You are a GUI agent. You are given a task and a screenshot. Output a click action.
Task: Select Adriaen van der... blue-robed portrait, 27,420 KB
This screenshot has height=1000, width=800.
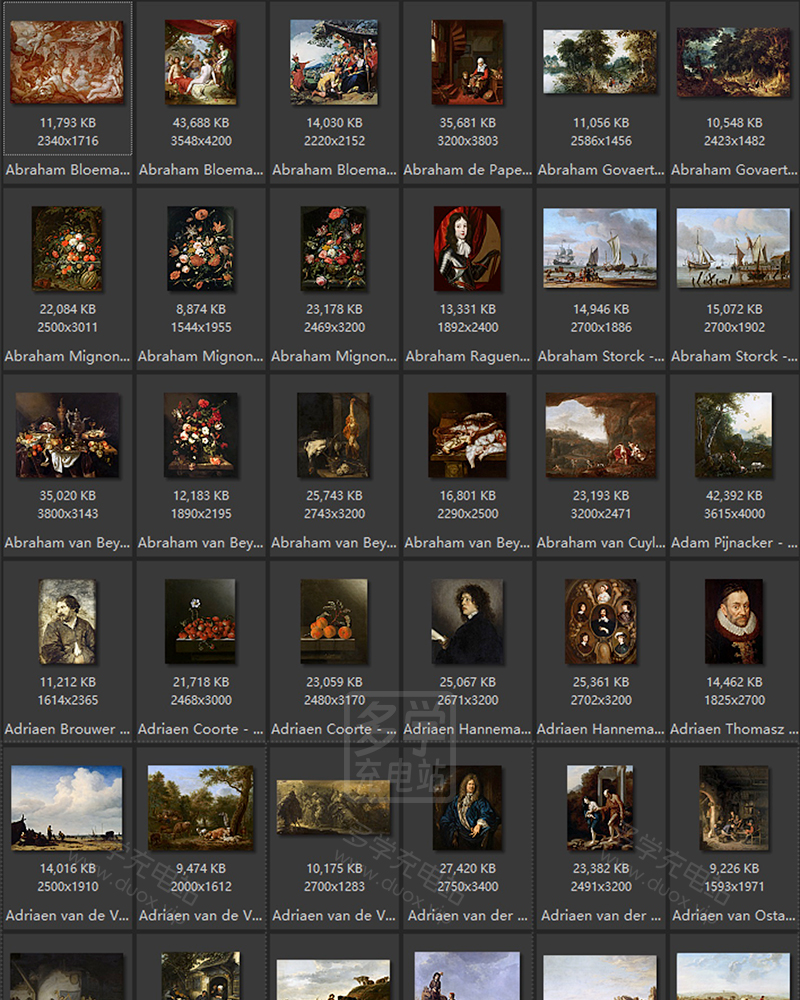[467, 808]
